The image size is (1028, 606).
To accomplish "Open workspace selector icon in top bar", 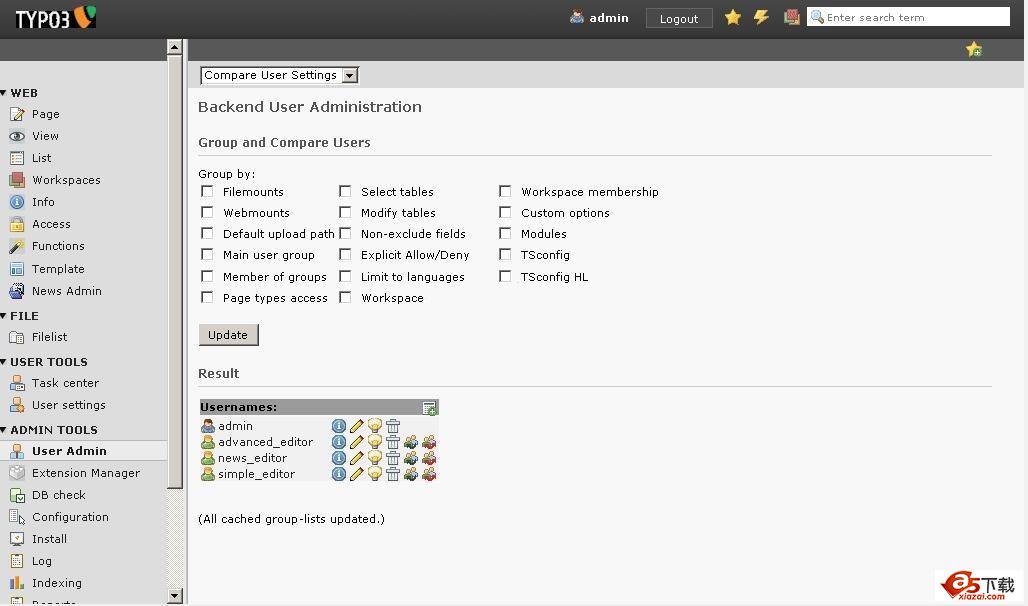I will [791, 18].
